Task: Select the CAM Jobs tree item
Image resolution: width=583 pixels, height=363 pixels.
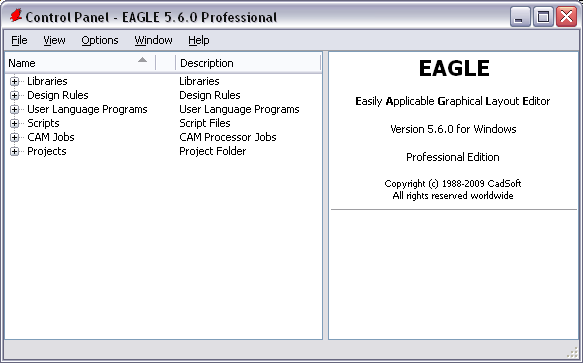Action: pos(51,137)
